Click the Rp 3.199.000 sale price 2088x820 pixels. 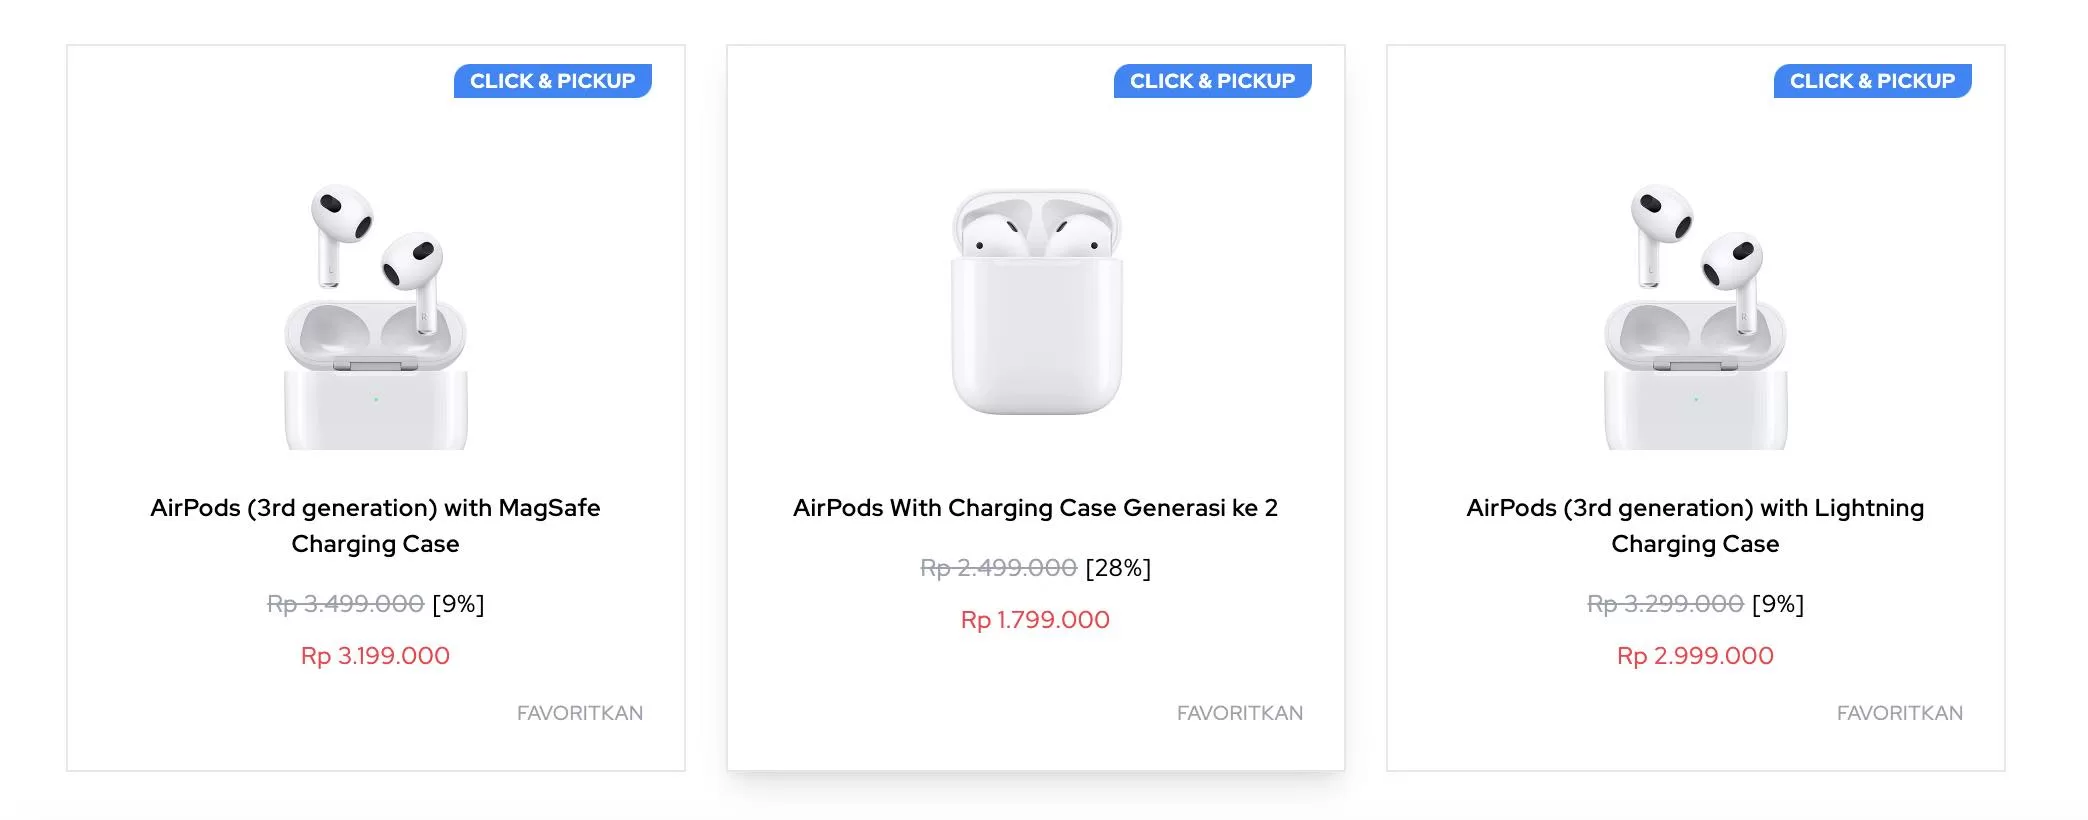[376, 656]
